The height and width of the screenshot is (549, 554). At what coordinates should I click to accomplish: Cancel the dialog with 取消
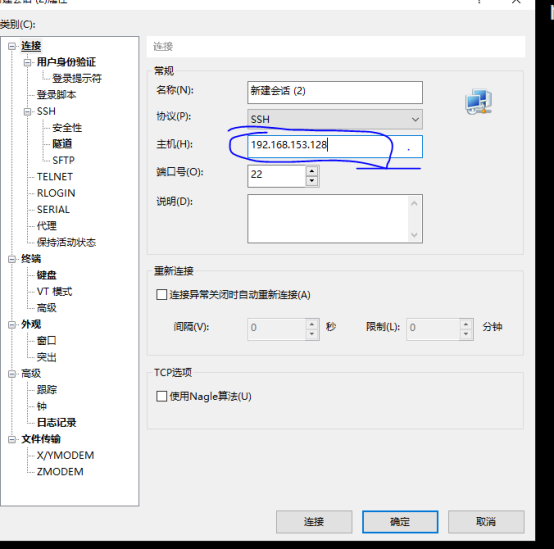click(x=486, y=521)
